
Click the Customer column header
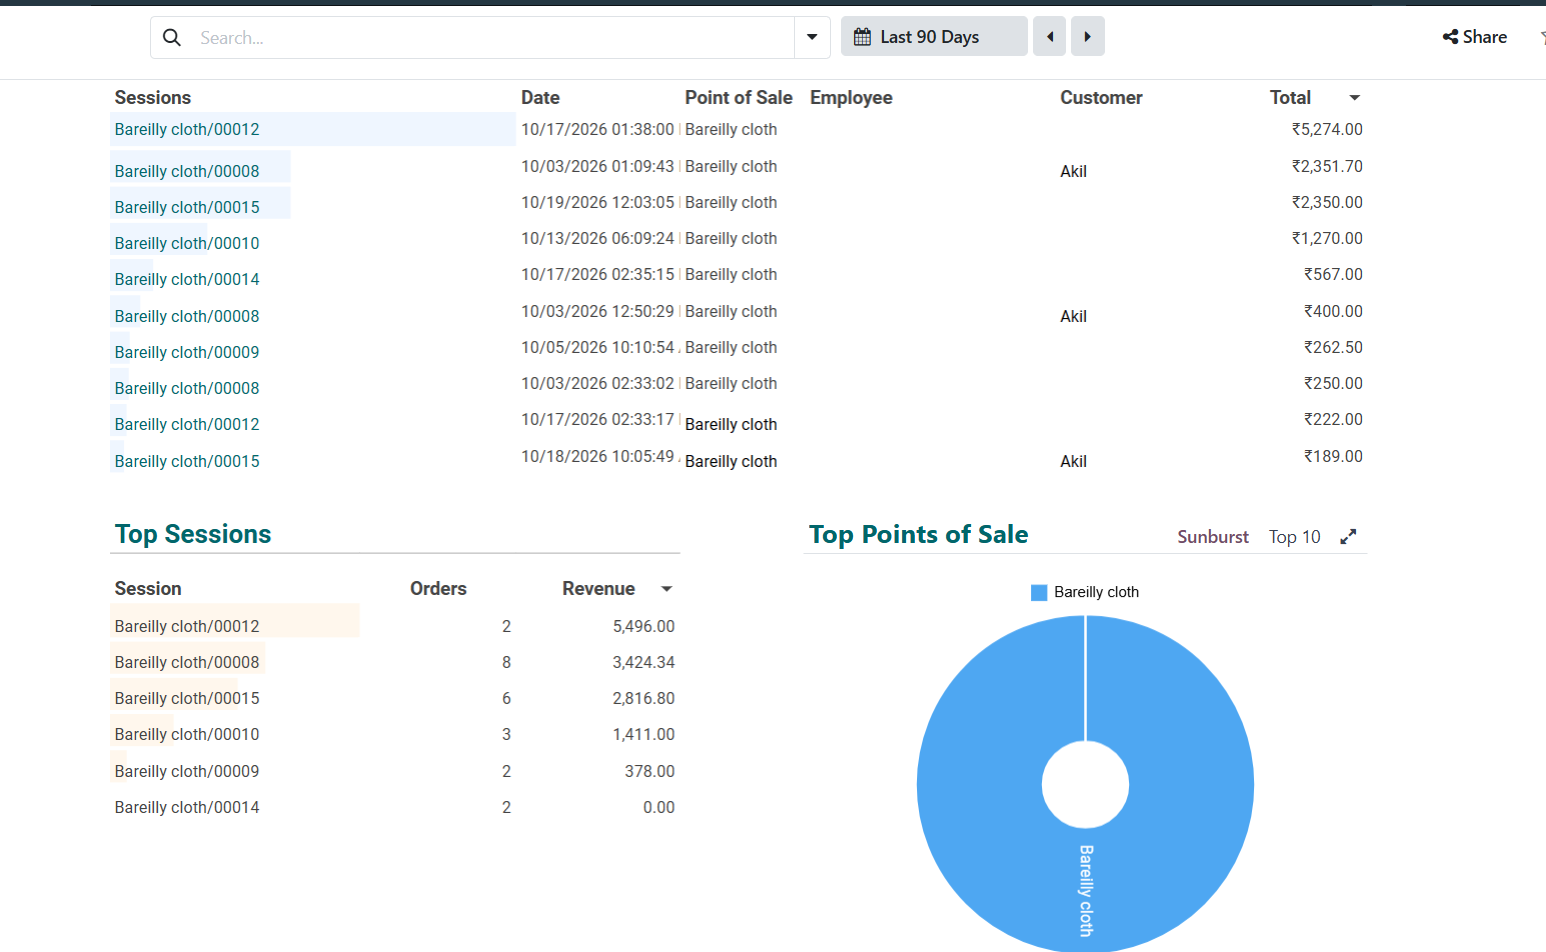tap(1101, 98)
